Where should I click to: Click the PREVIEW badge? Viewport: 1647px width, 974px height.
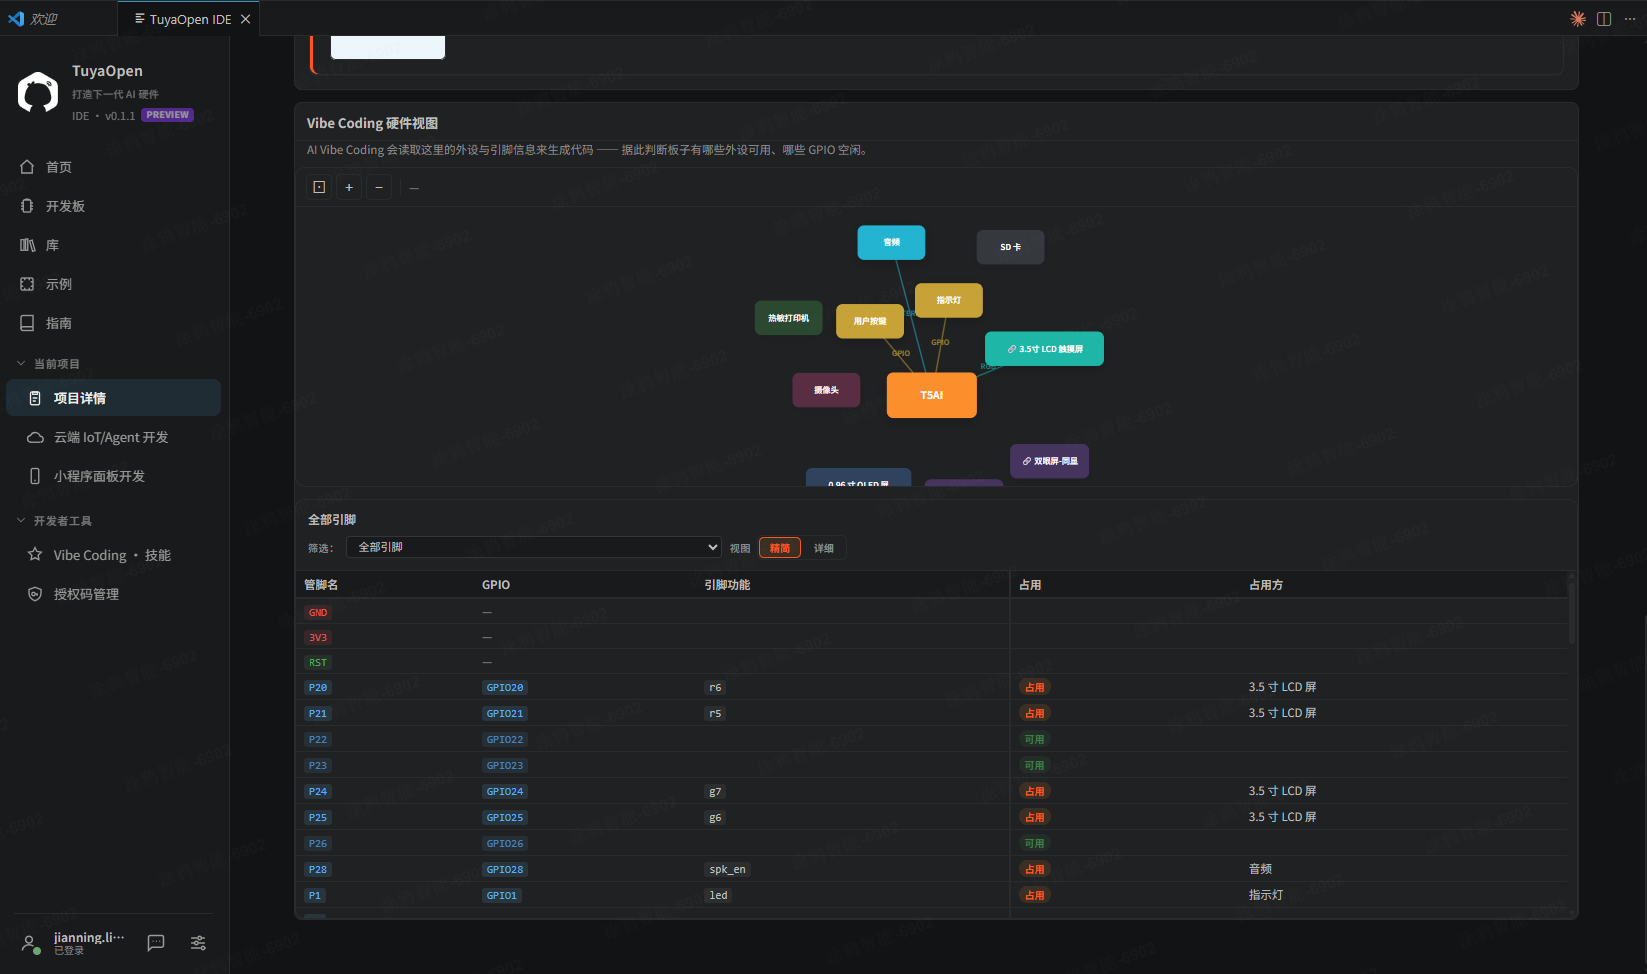pos(167,115)
